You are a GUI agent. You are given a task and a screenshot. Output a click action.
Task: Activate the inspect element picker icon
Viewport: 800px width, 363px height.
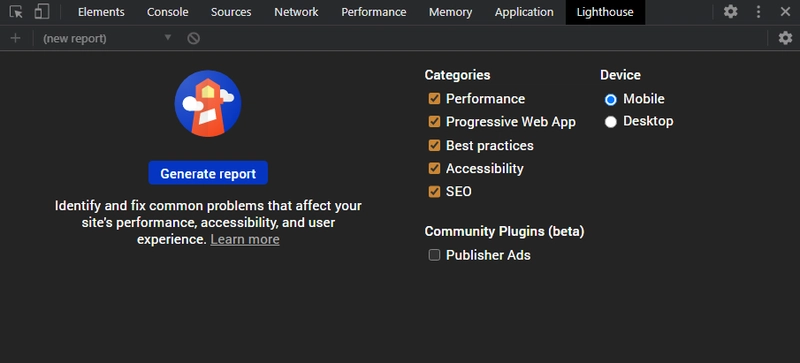16,12
